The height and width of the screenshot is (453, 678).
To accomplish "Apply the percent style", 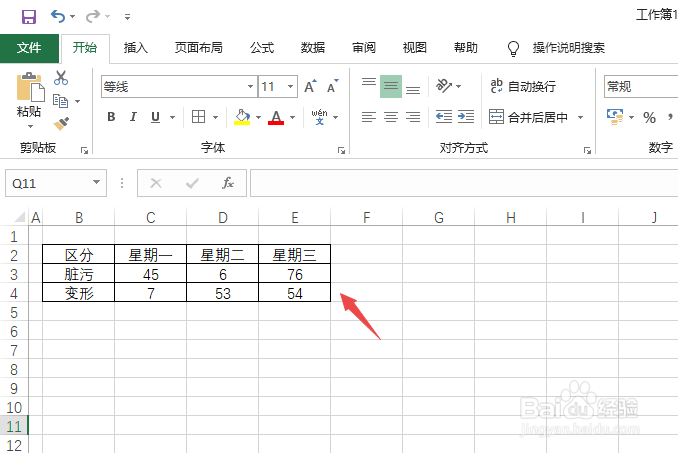I will [649, 117].
